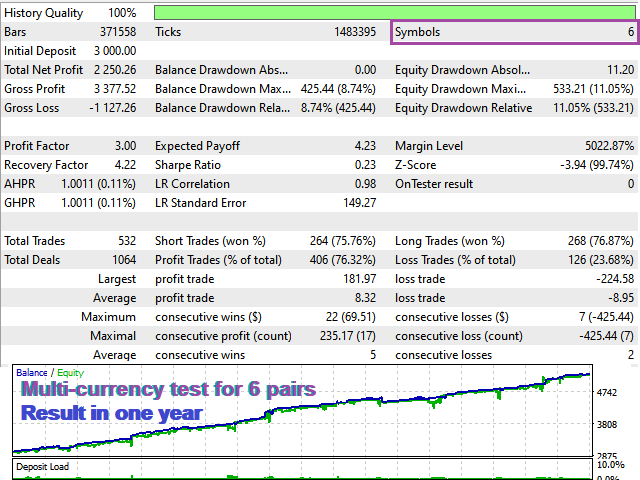Click the Sharpe Ratio value 0.23

(x=365, y=165)
